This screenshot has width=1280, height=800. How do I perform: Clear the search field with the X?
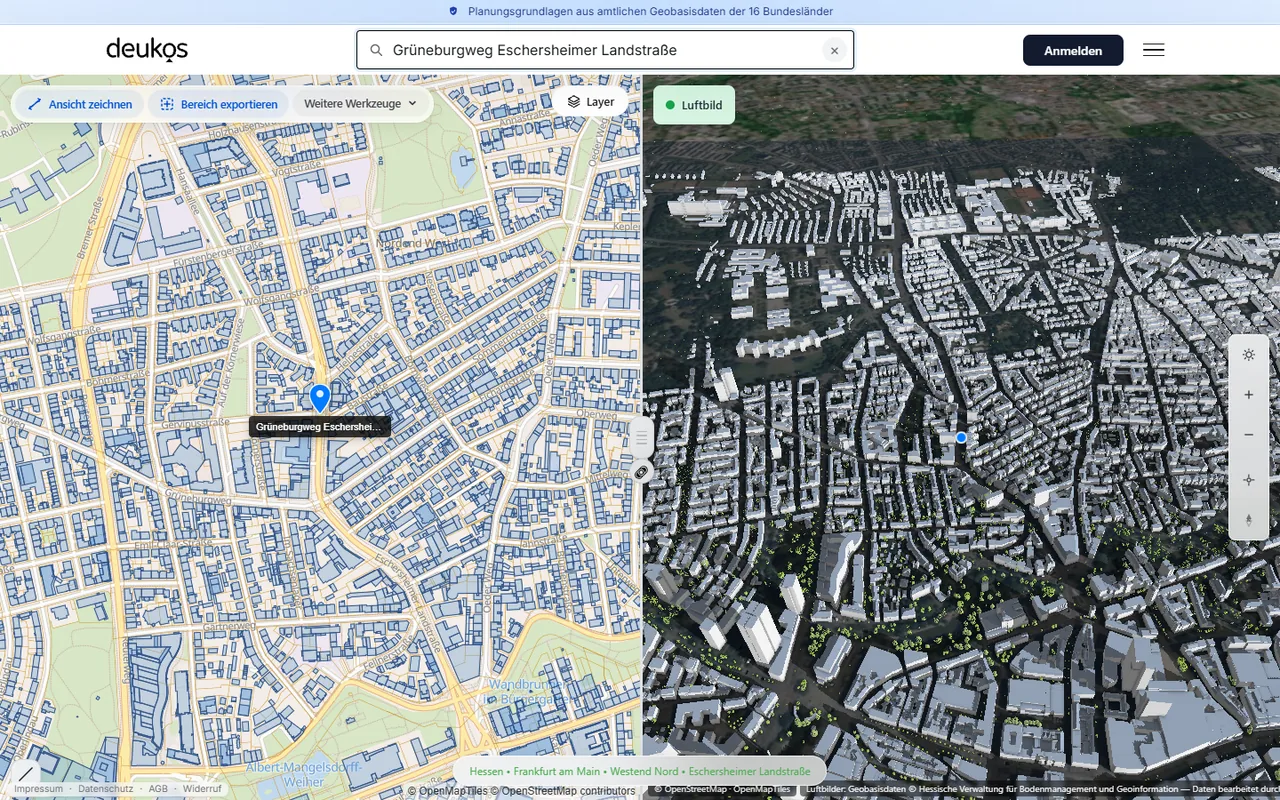tap(834, 50)
